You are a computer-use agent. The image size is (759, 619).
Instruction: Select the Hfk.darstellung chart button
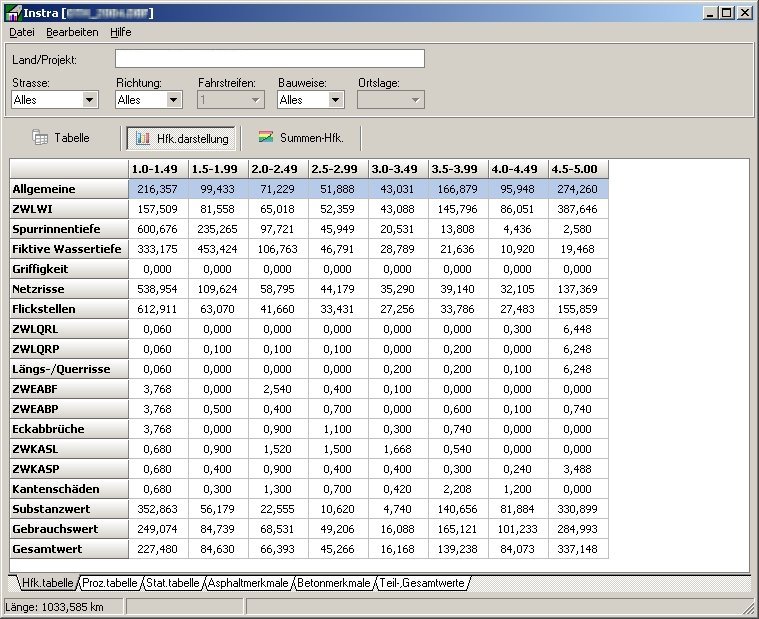182,138
